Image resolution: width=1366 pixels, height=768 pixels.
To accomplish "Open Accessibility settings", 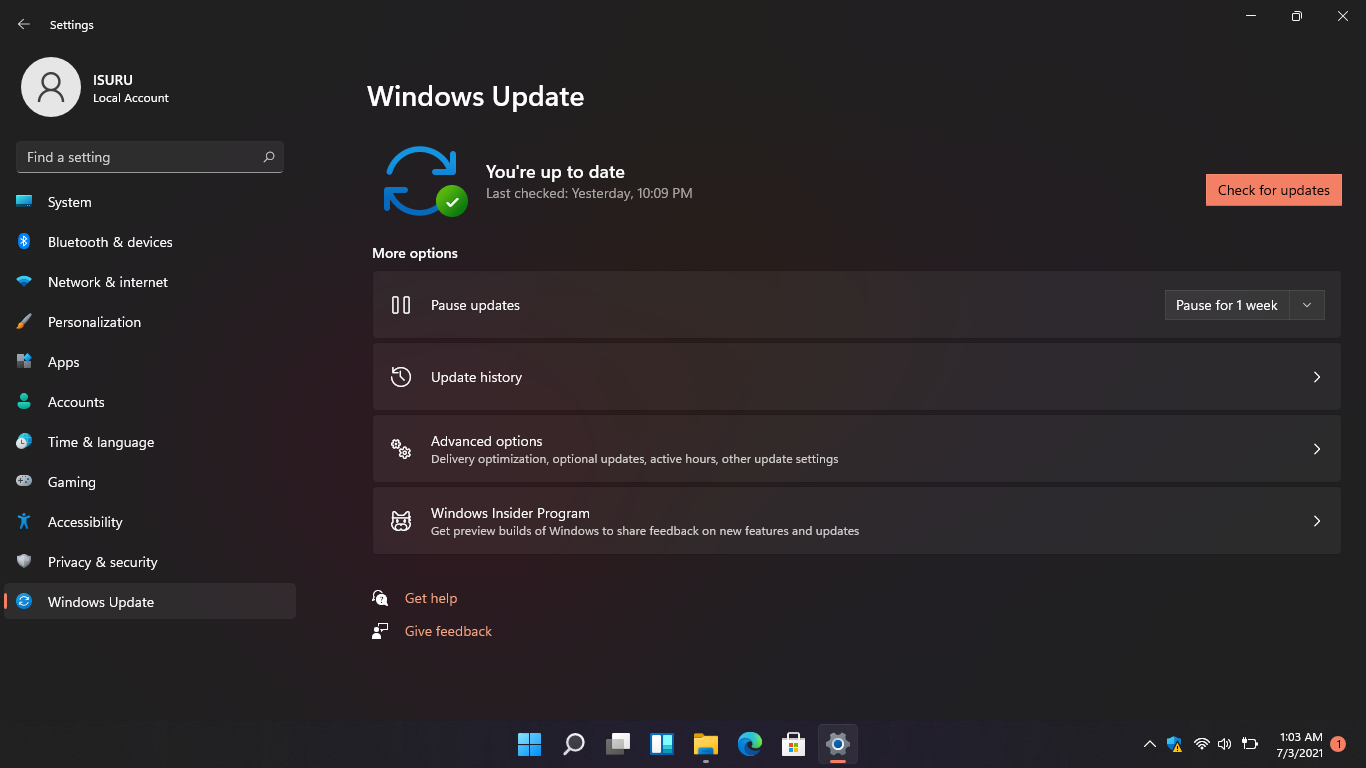I will click(x=150, y=522).
